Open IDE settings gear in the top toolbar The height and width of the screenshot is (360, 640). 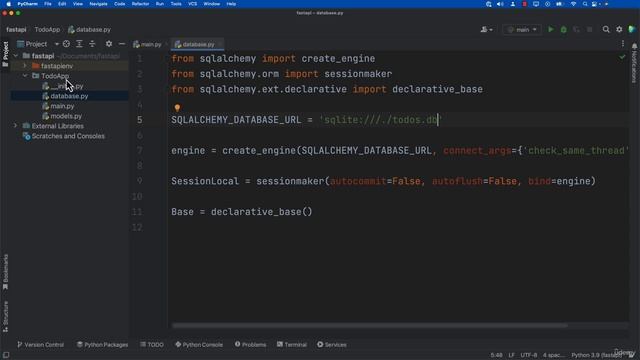pyautogui.click(x=619, y=29)
